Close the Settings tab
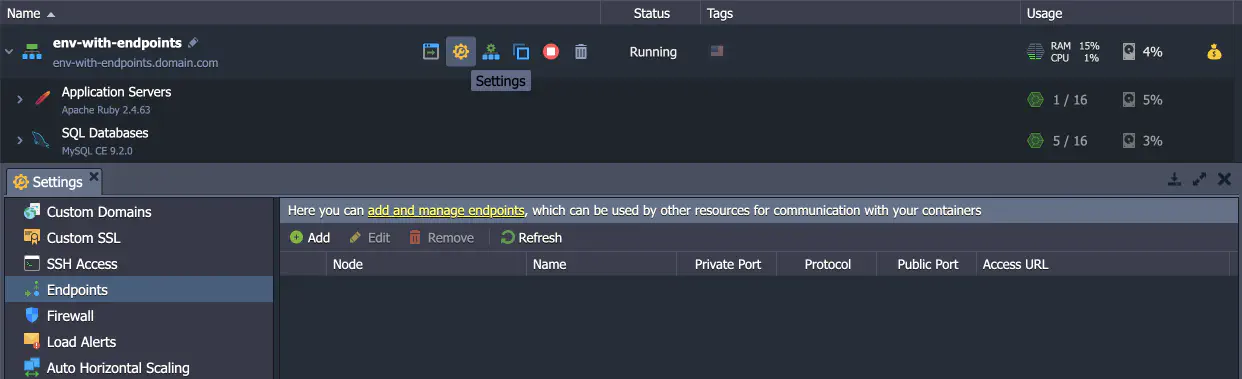 [94, 177]
